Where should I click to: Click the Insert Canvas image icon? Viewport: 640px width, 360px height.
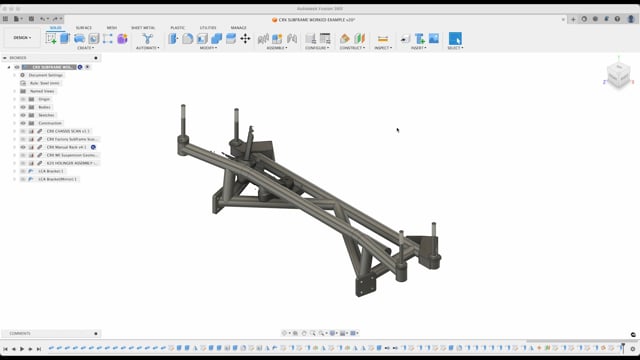click(x=434, y=38)
